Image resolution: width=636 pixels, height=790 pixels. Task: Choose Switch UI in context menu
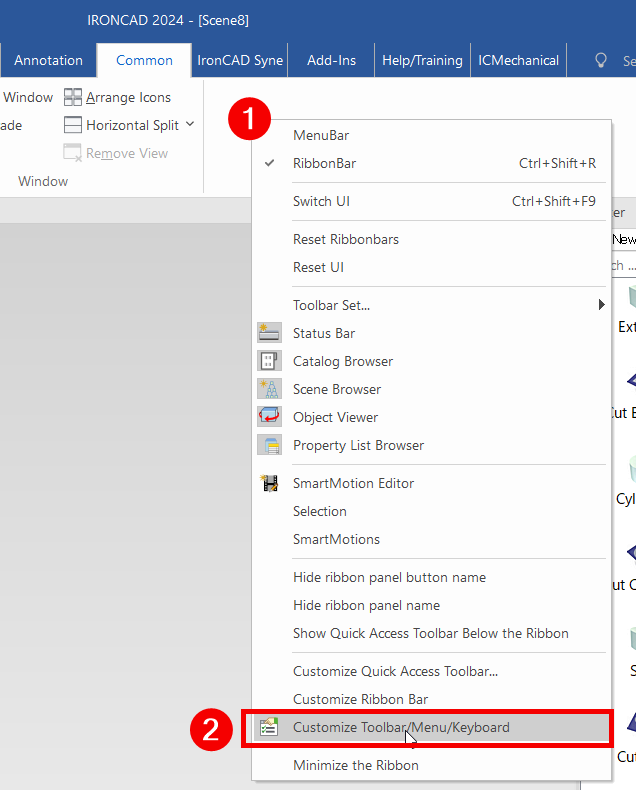coord(321,201)
